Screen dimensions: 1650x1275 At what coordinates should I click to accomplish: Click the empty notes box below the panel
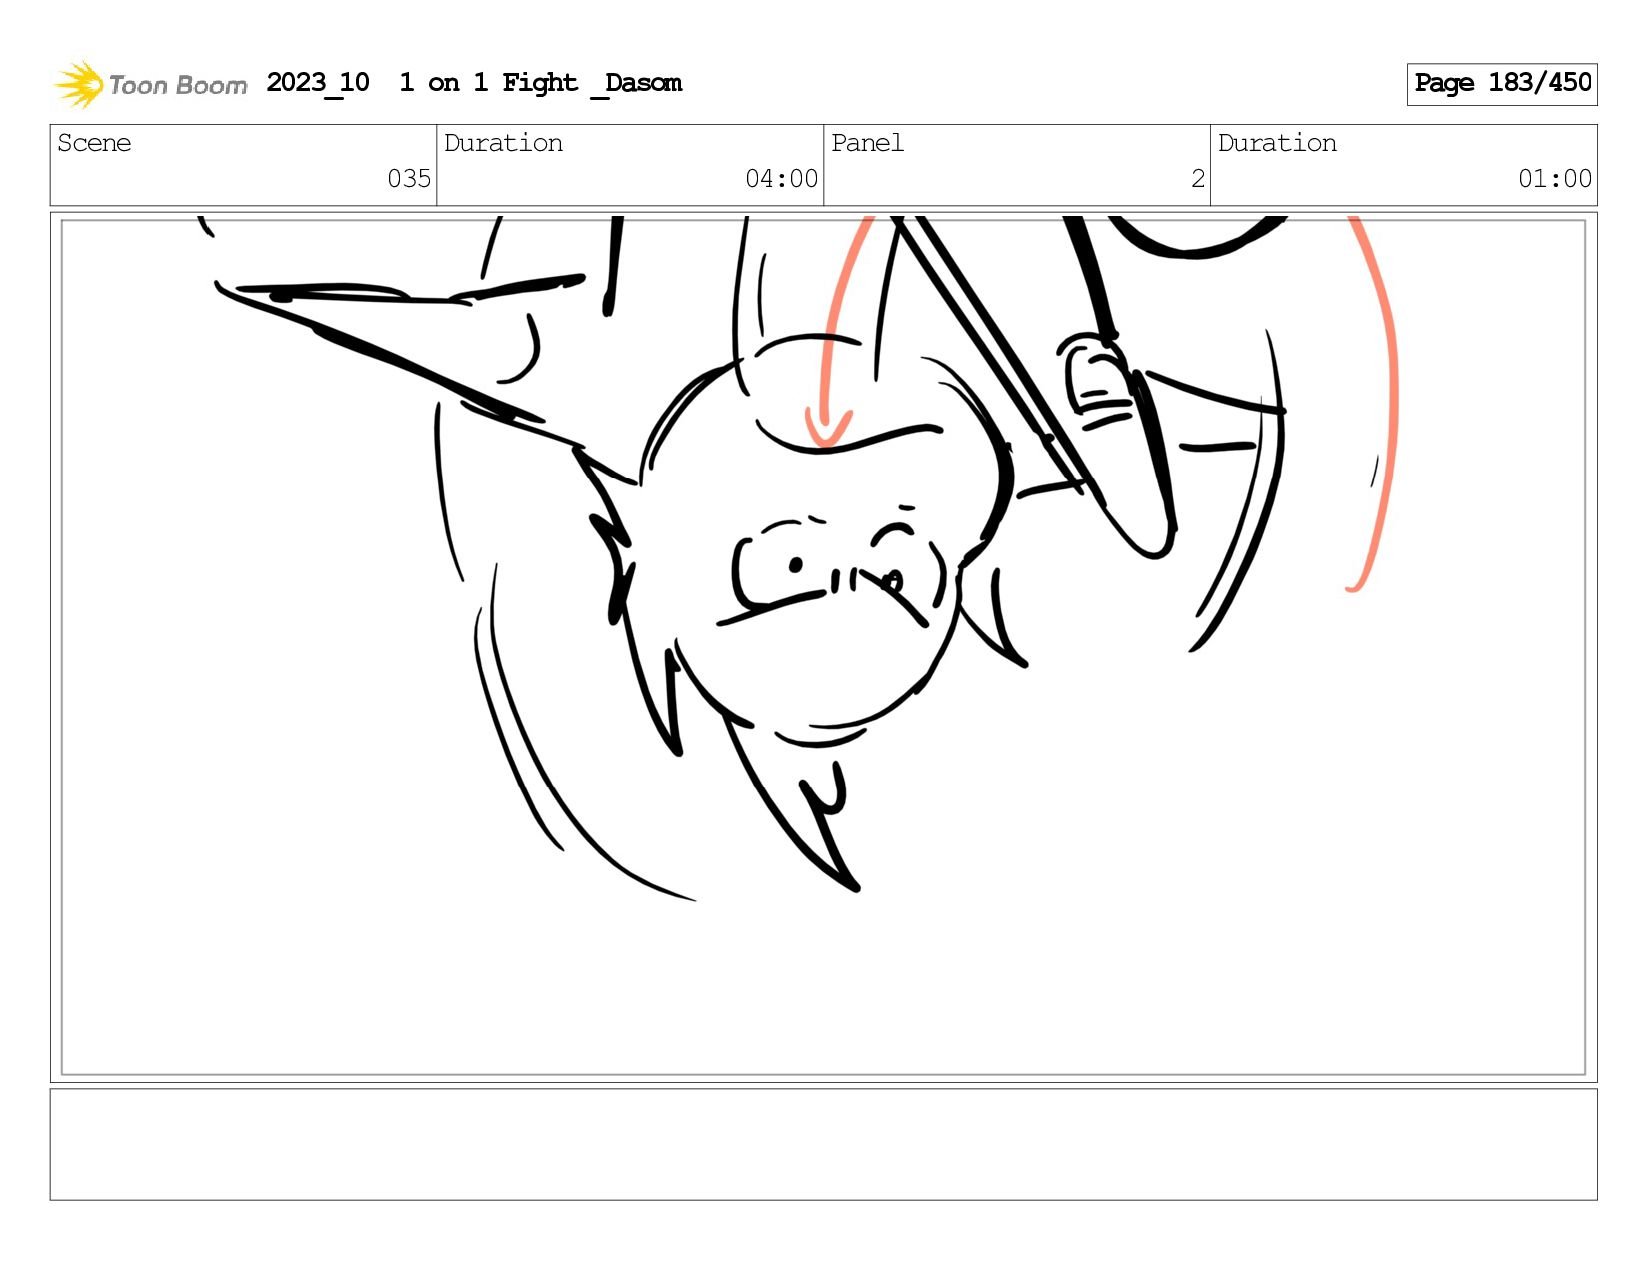pyautogui.click(x=823, y=1144)
